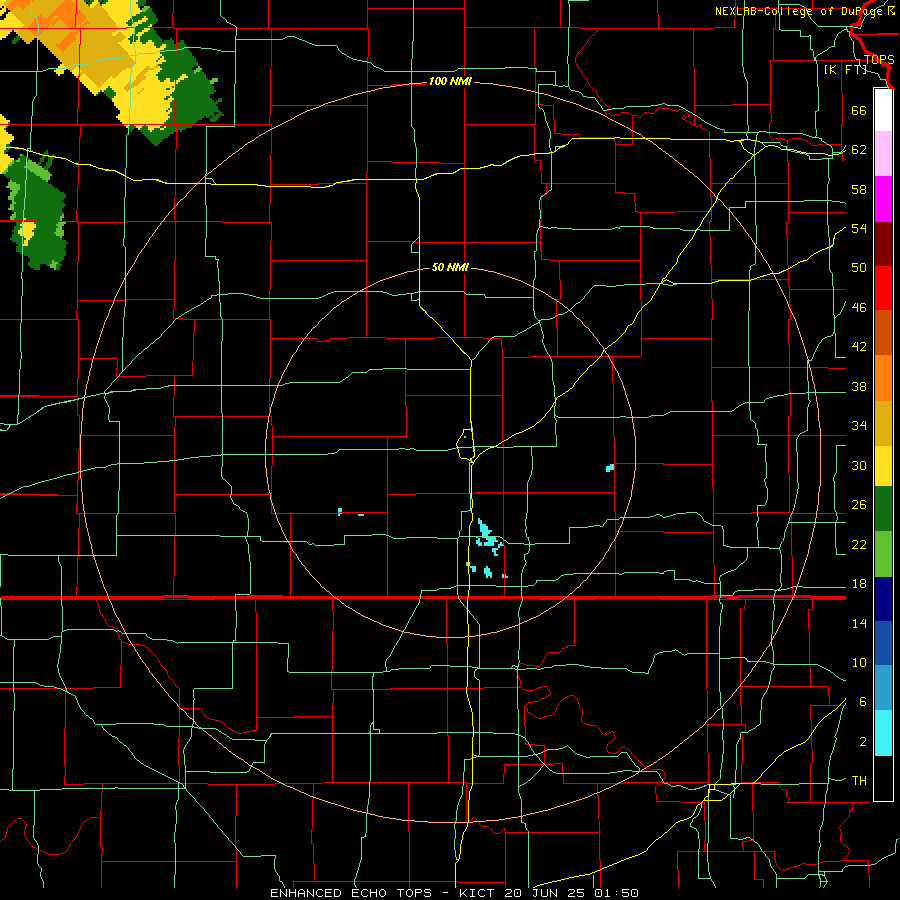900x900 pixels.
Task: Click the 'TH' threshold legend label
Action: tap(859, 781)
